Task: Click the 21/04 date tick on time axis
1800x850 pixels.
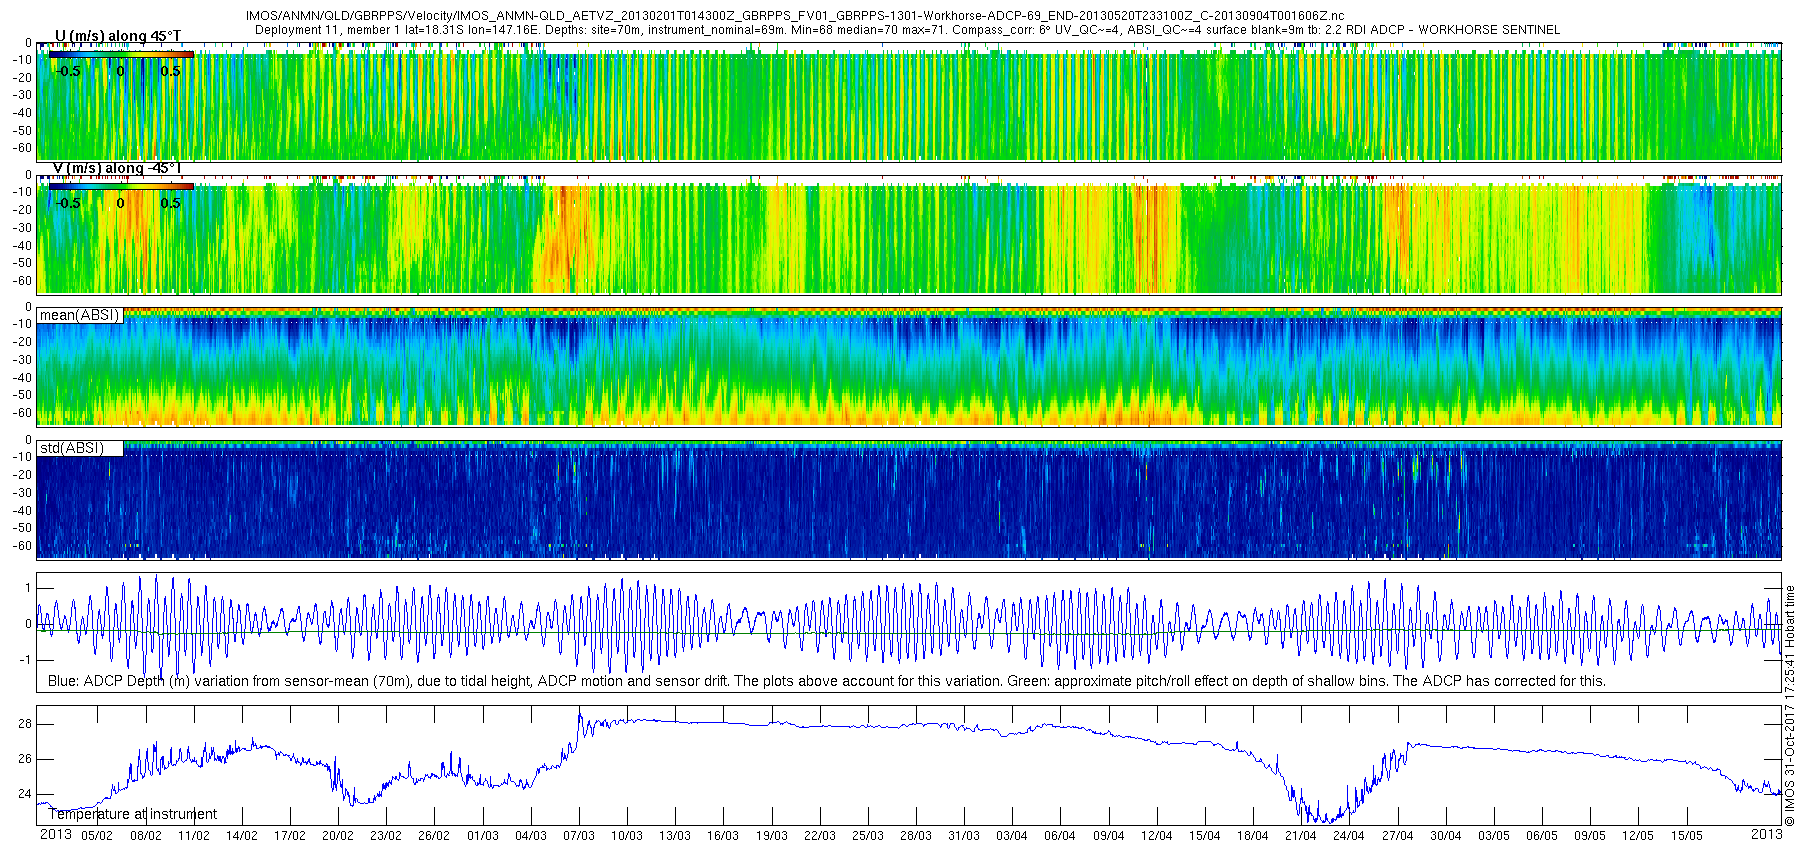Action: point(1300,836)
